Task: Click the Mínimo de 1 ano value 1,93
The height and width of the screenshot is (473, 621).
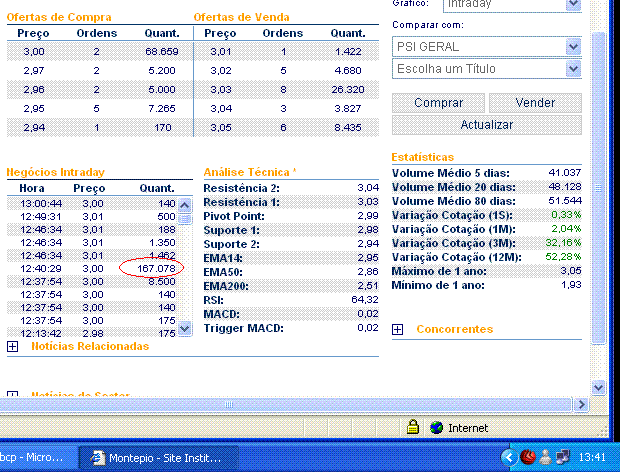Action: (571, 285)
